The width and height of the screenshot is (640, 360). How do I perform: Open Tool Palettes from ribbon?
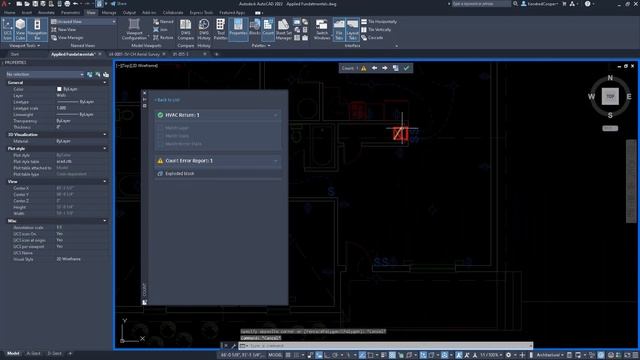pyautogui.click(x=220, y=29)
